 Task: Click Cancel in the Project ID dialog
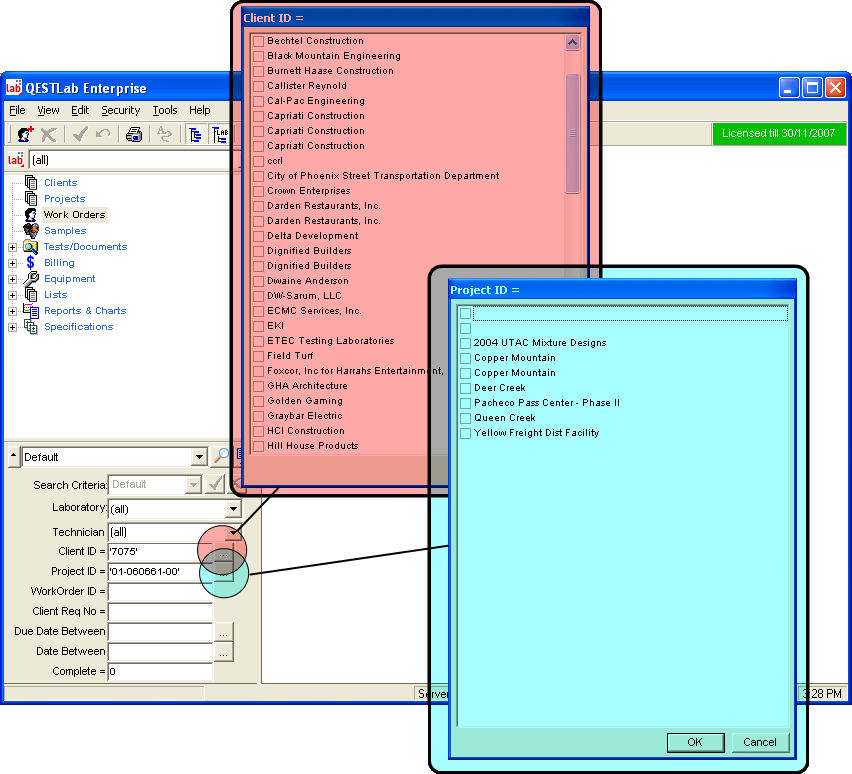coord(760,742)
